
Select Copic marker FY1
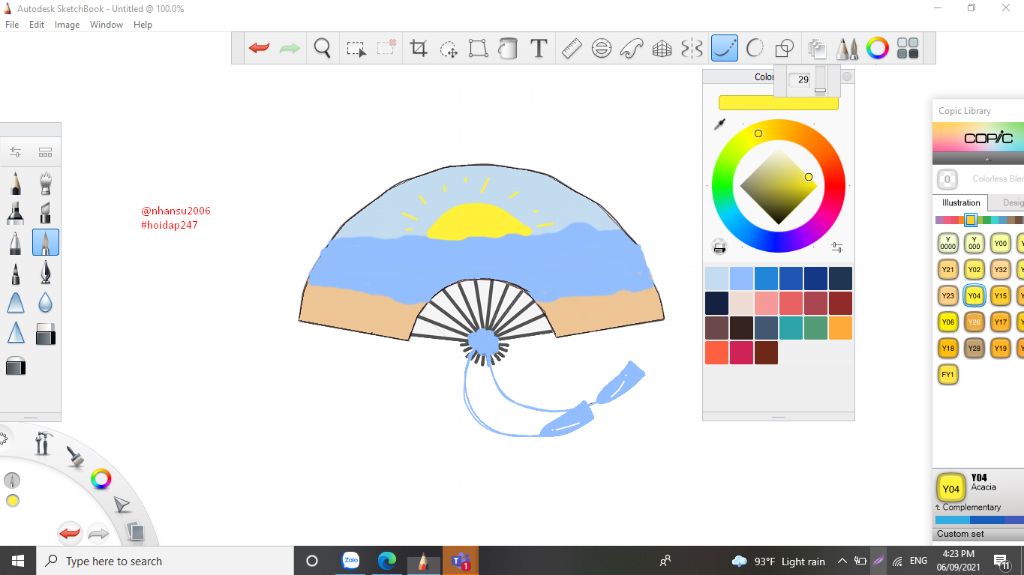(x=948, y=374)
